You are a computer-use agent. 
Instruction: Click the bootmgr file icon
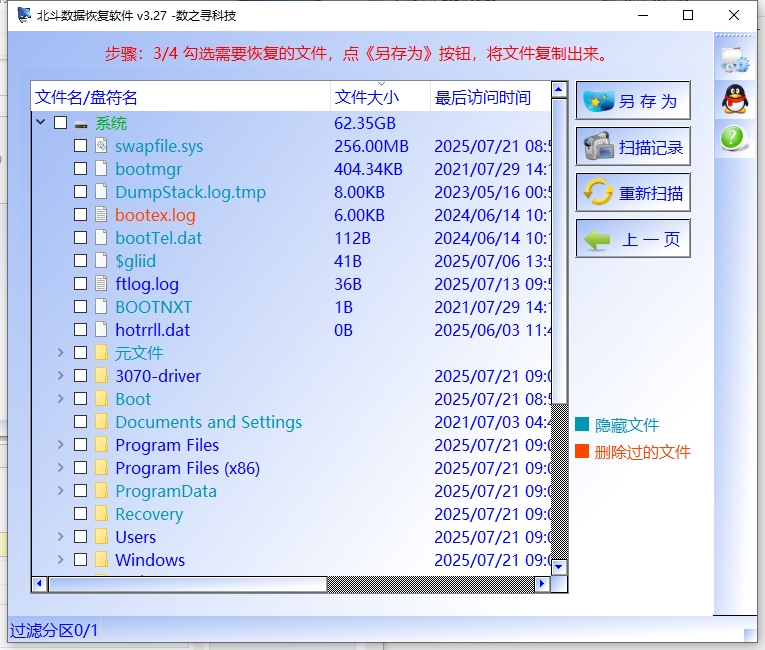(x=101, y=168)
